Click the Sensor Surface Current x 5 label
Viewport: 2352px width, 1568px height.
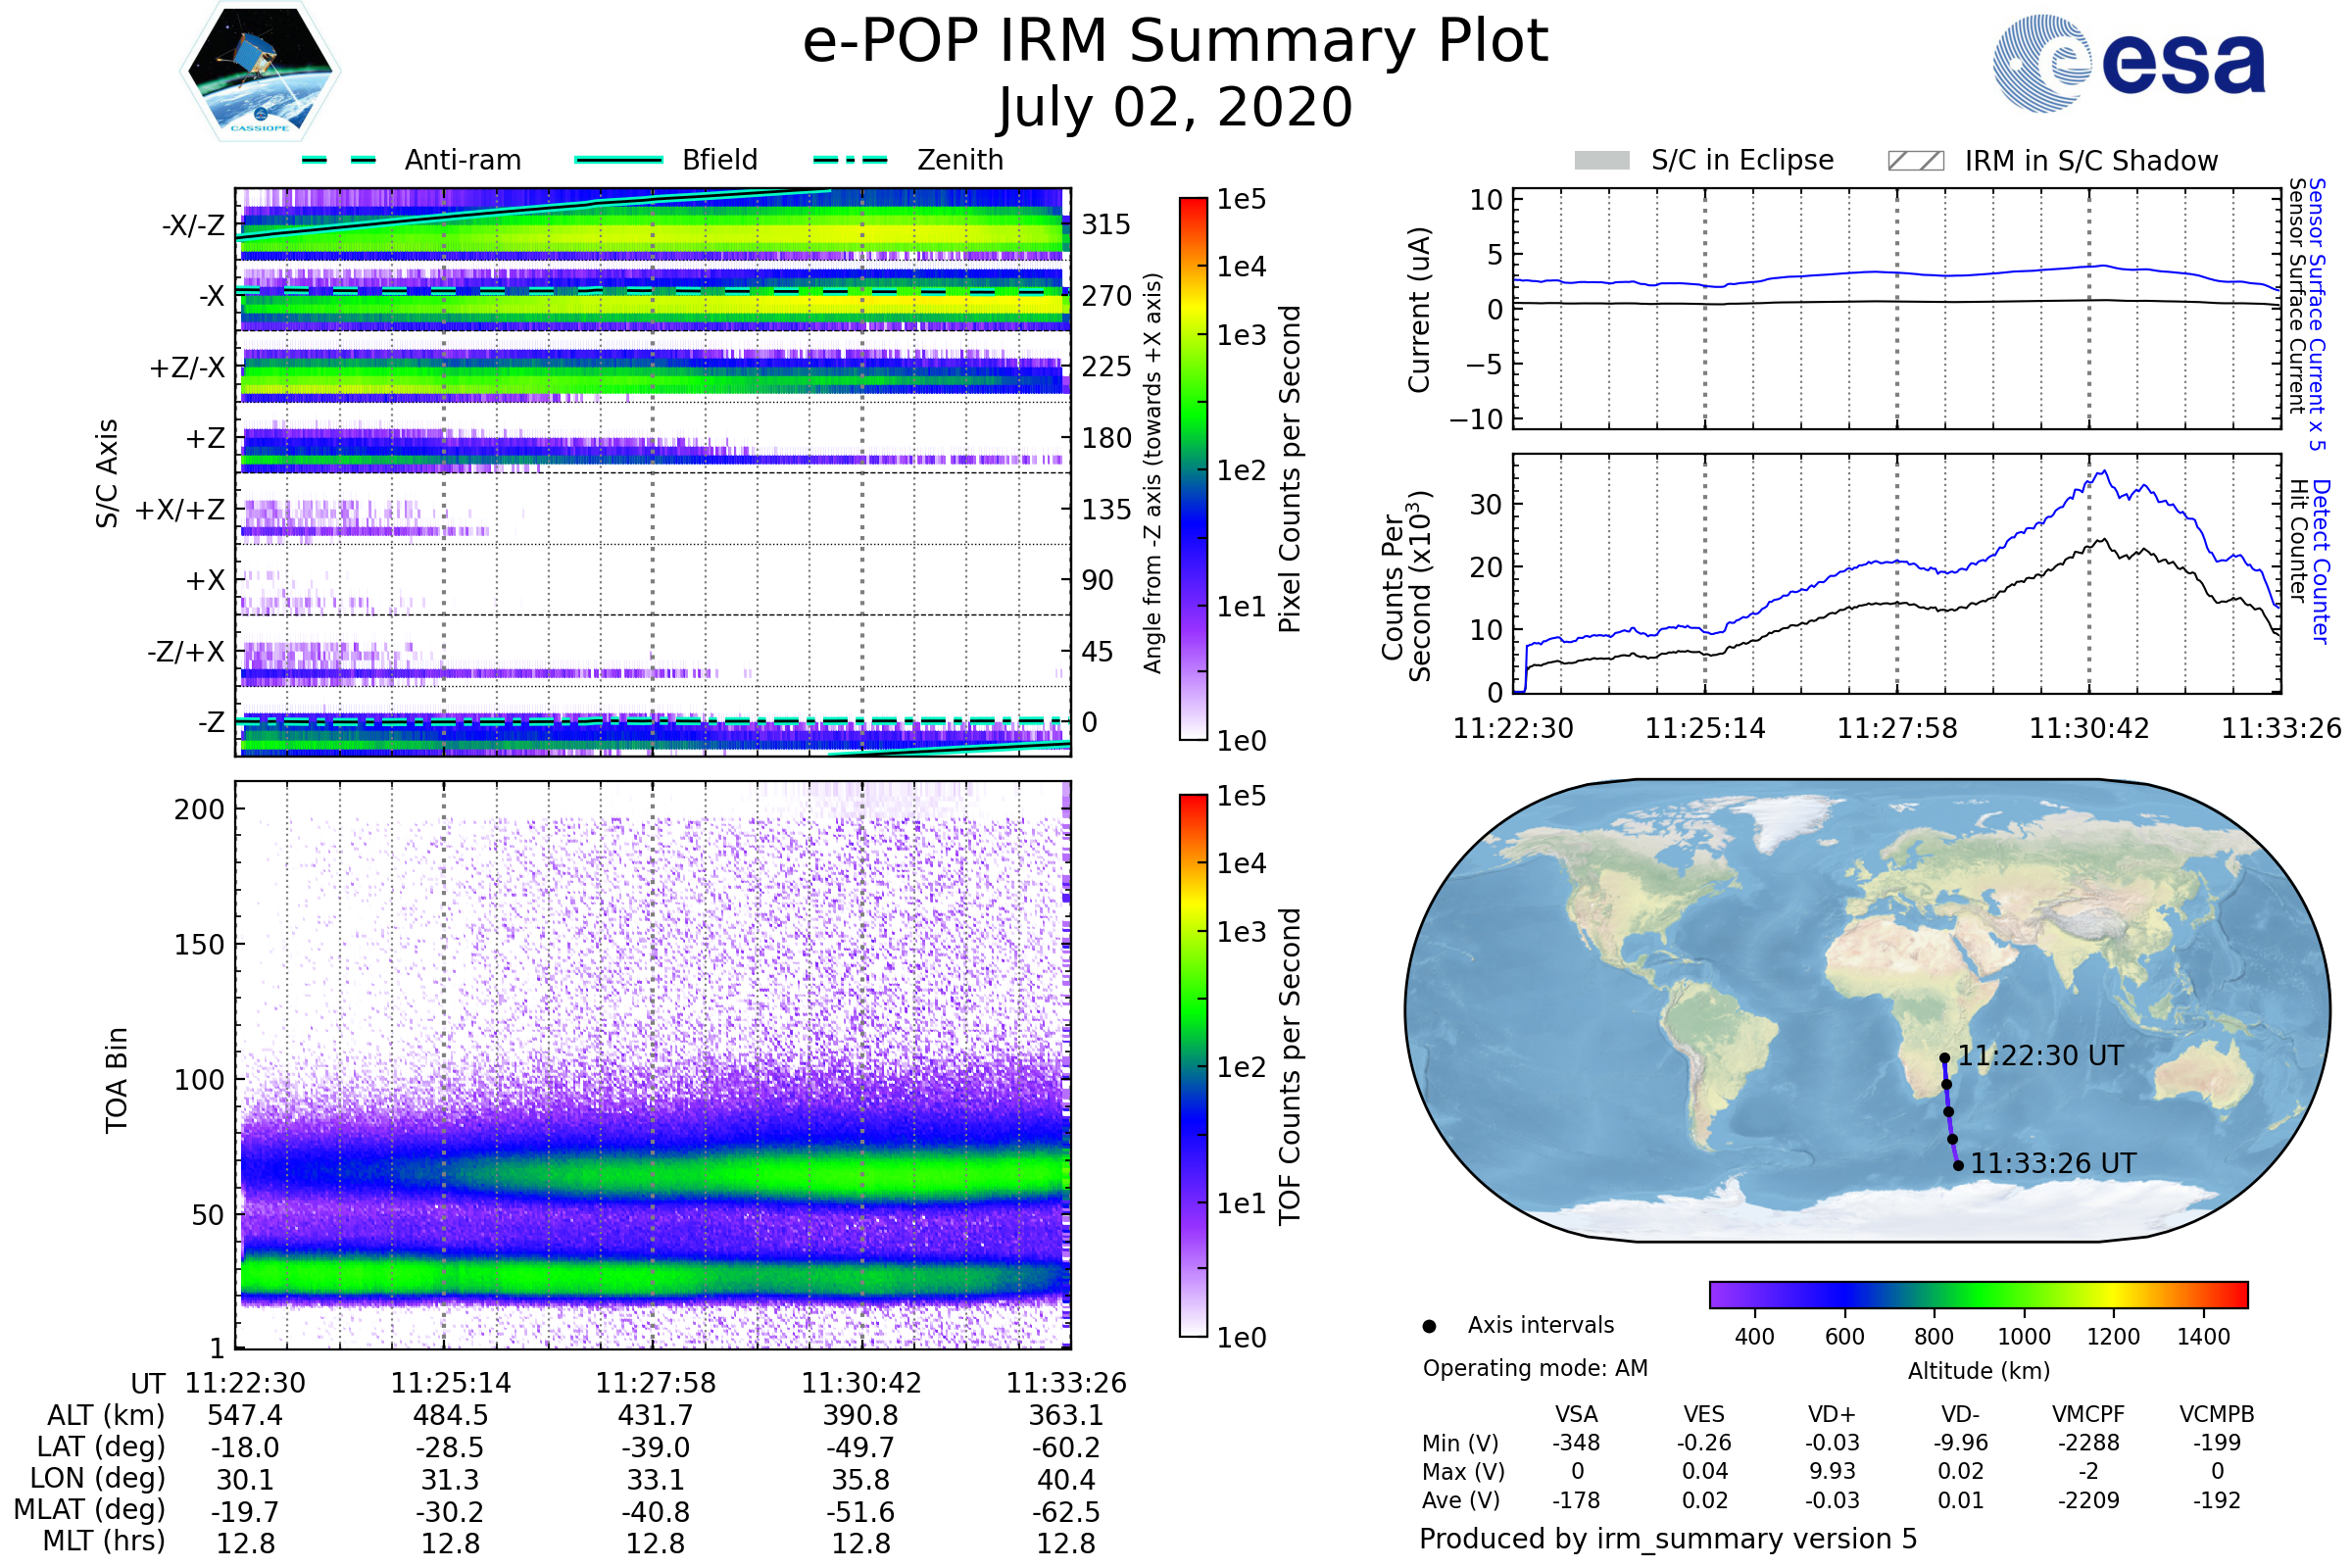(2316, 314)
